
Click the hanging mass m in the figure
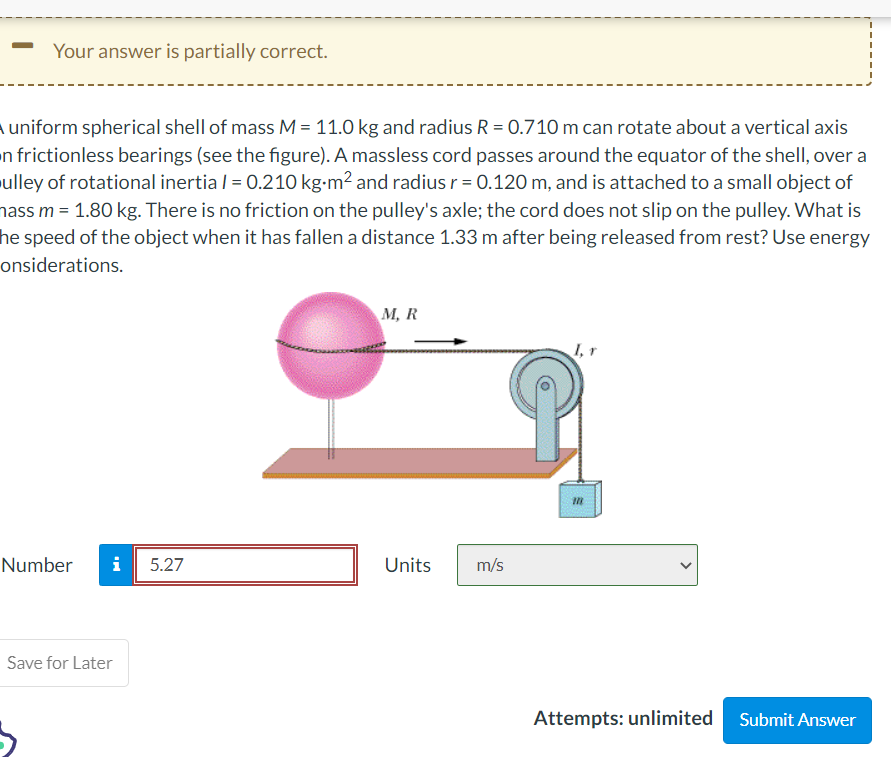click(579, 499)
